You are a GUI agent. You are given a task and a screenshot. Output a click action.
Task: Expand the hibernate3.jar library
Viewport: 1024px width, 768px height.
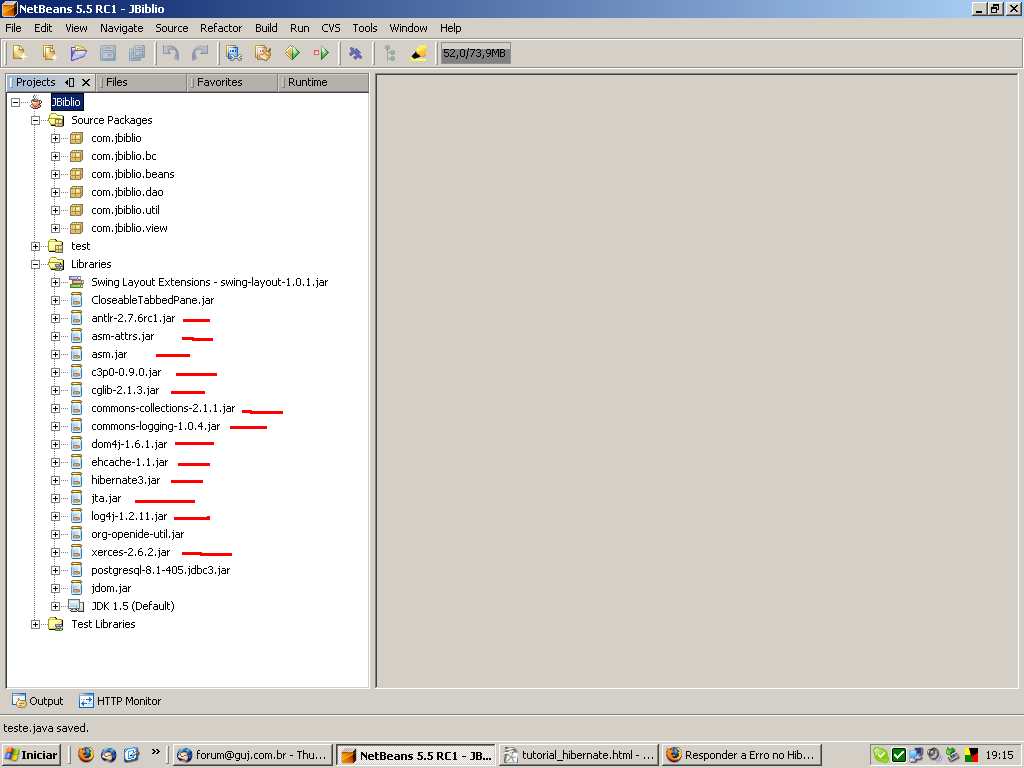click(56, 480)
